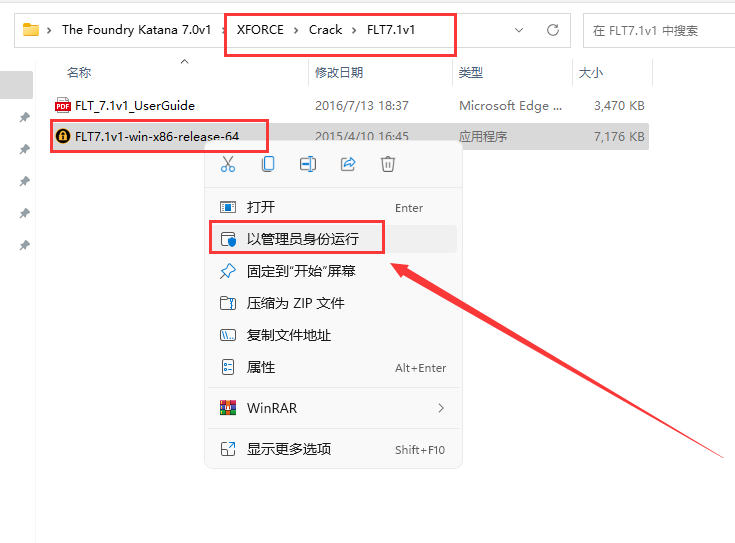
Task: Navigate to Crack breadcrumb folder
Action: coord(325,30)
